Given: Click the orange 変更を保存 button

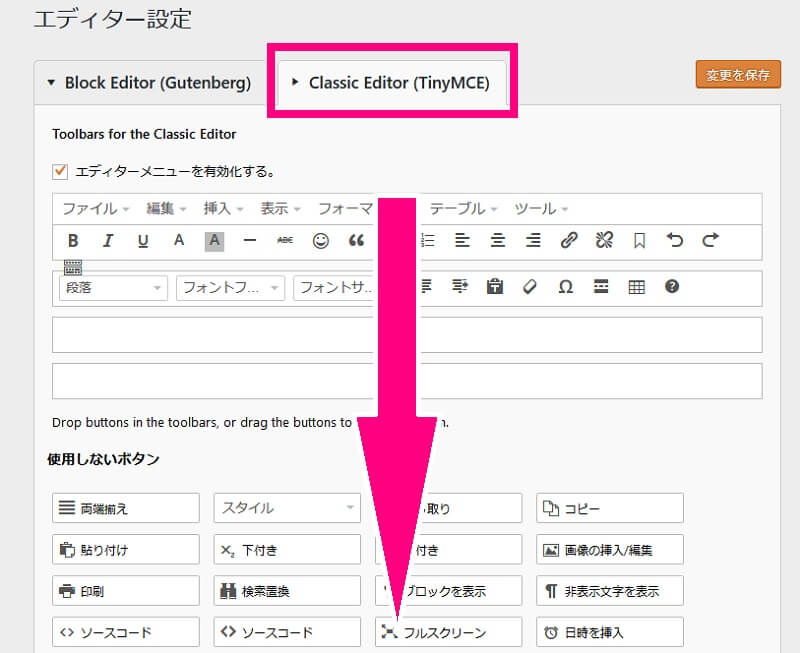Looking at the screenshot, I should (738, 75).
